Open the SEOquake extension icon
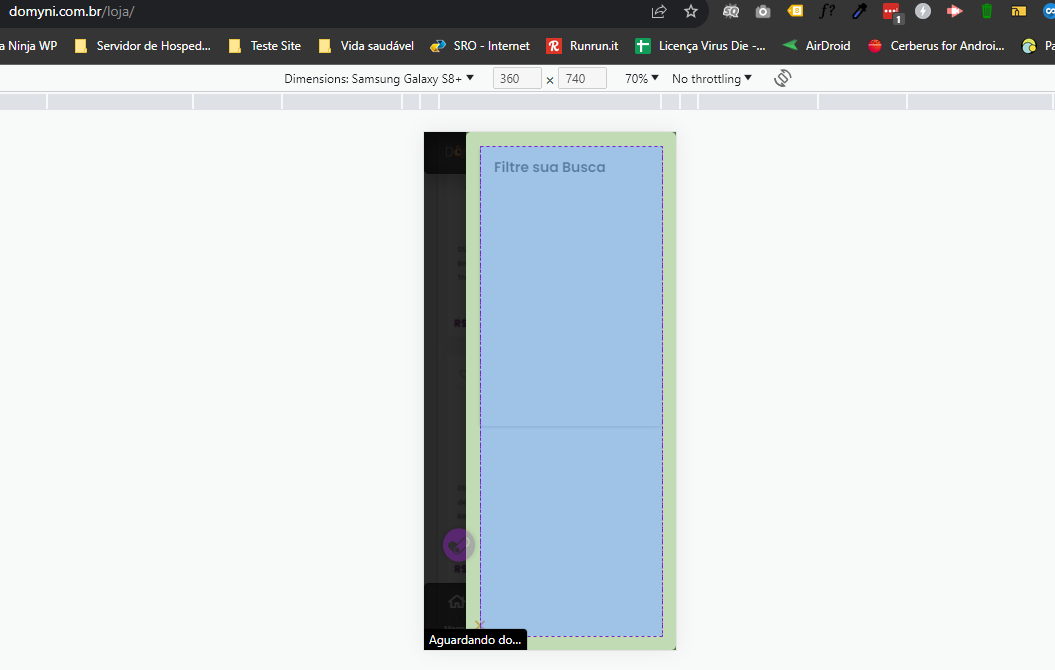The width and height of the screenshot is (1055, 670). [731, 11]
